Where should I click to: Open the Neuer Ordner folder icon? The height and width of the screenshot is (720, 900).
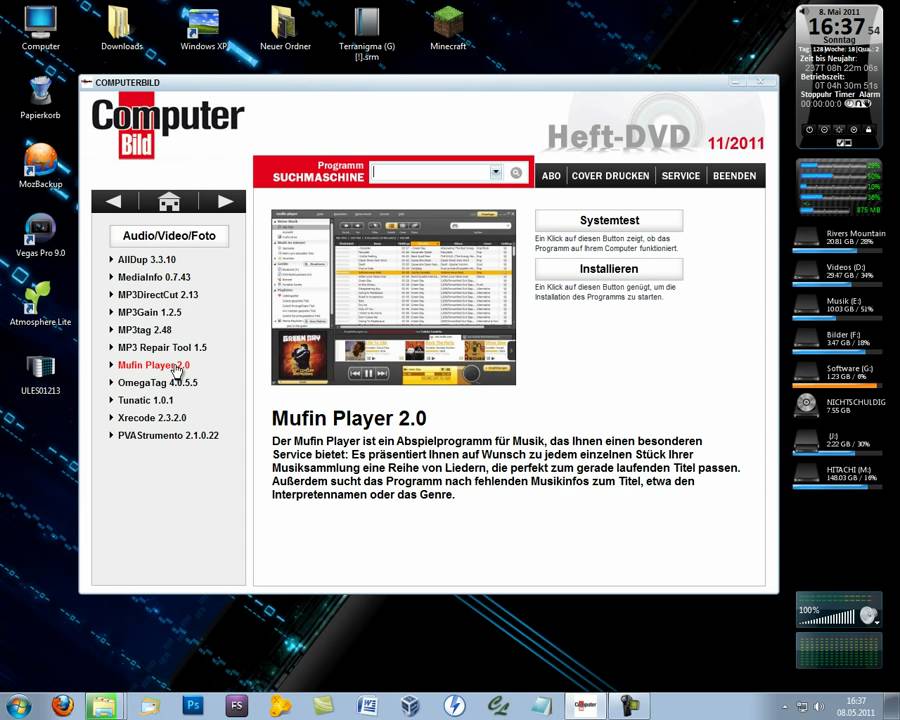click(285, 28)
